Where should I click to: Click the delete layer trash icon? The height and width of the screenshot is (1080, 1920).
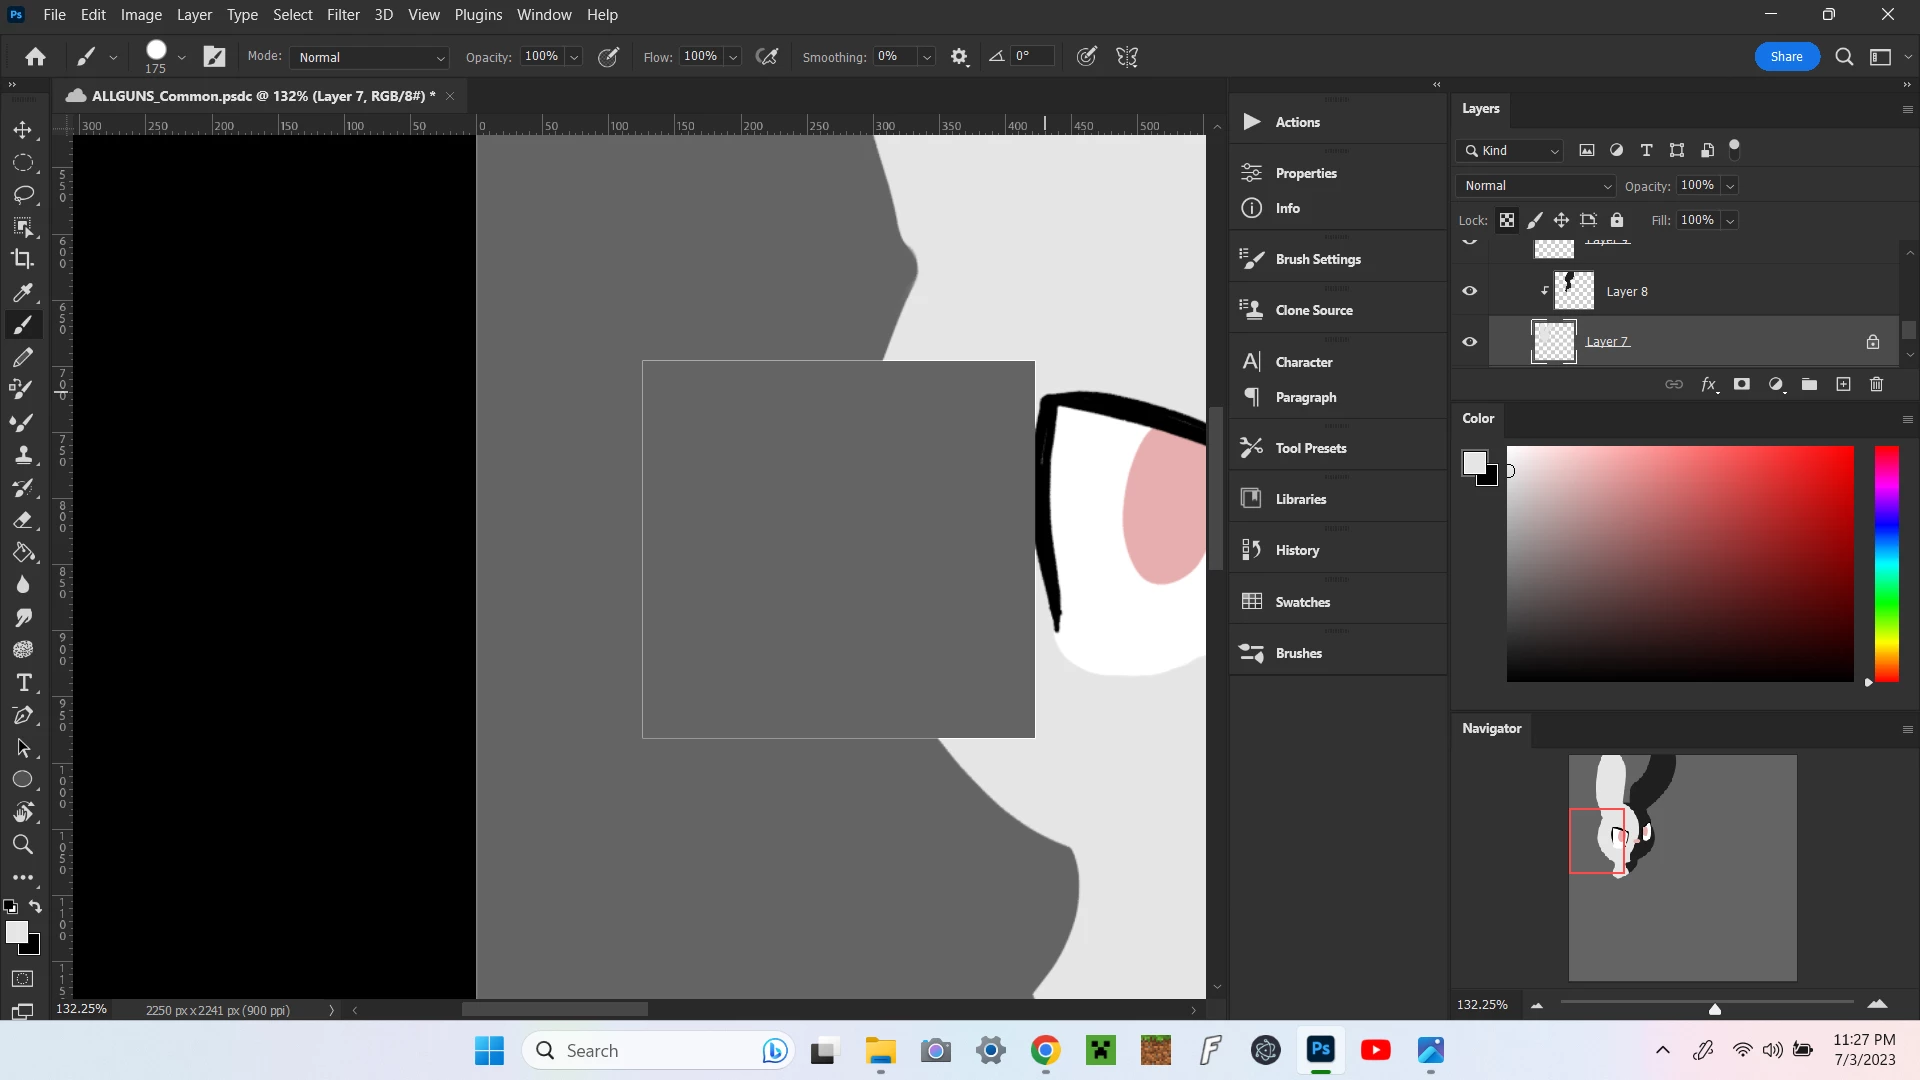coord(1876,384)
